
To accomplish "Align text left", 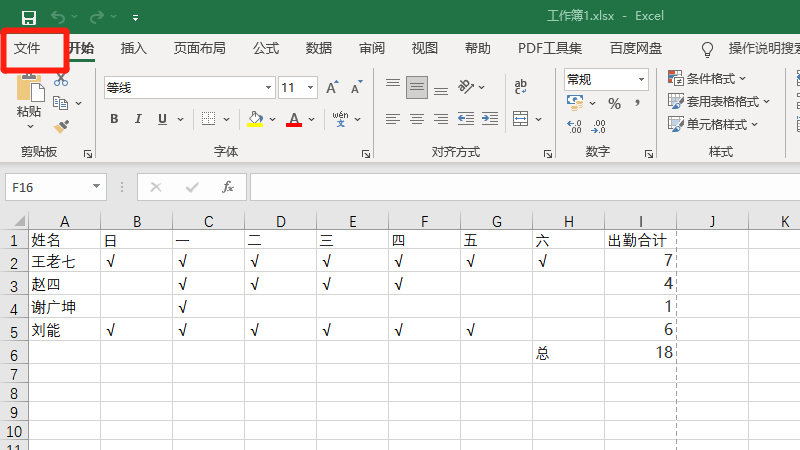I will coord(392,119).
